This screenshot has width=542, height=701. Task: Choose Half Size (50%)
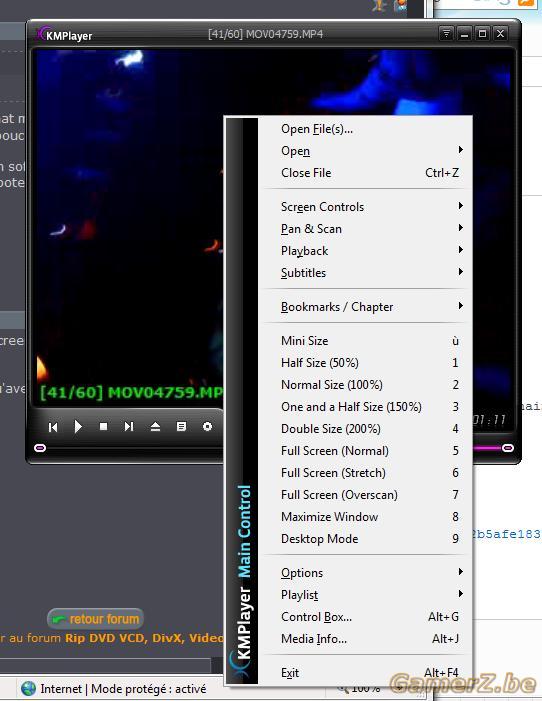click(365, 363)
